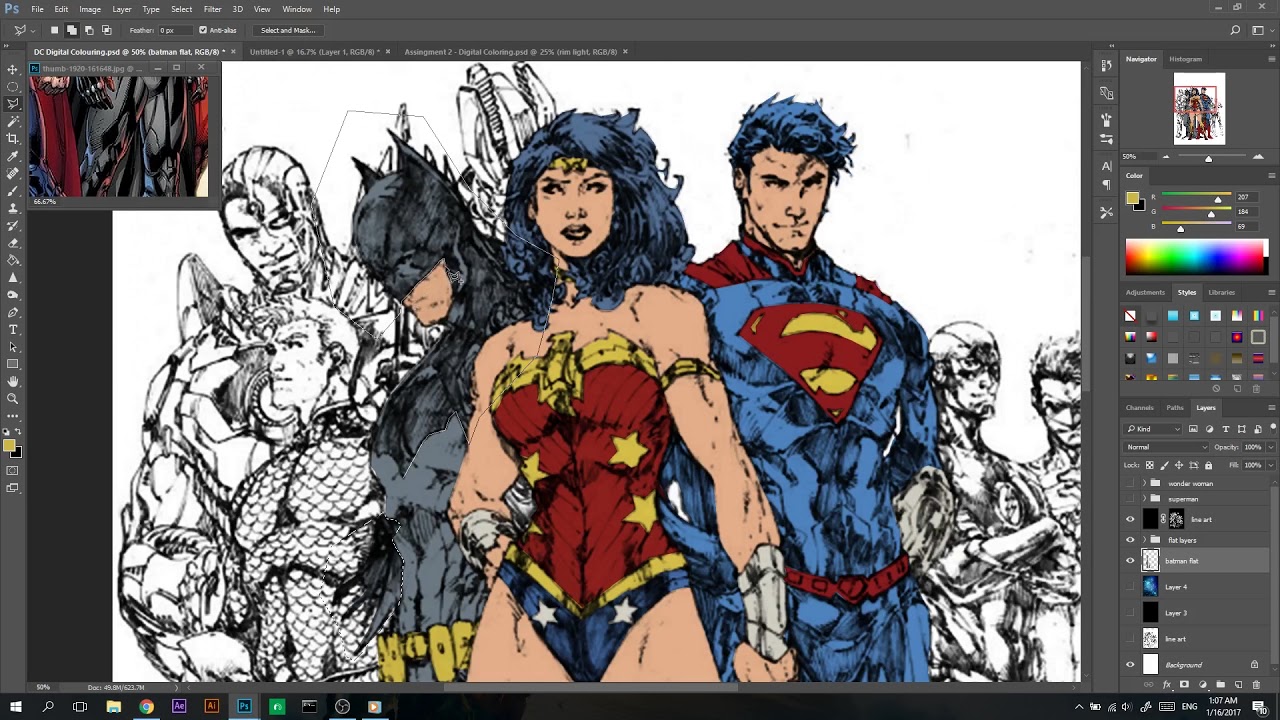Screen dimensions: 1280x720
Task: Click the foreground color swatch in toolbox
Action: coord(10,447)
